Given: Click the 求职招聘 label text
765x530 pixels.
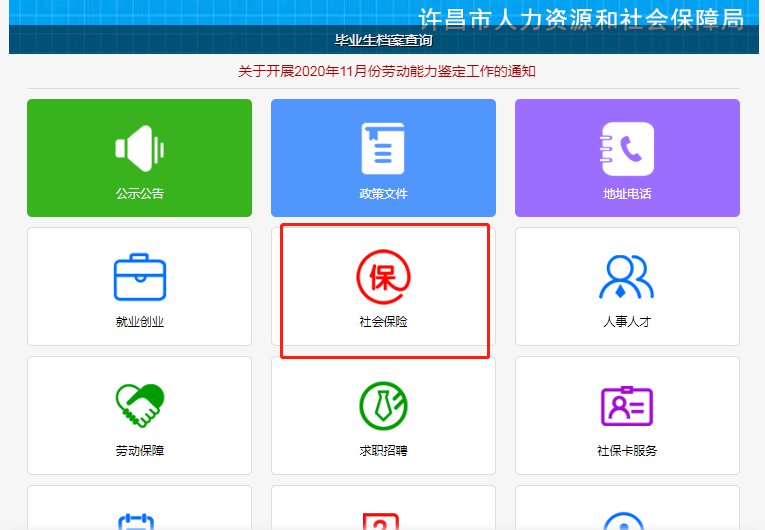Looking at the screenshot, I should pyautogui.click(x=383, y=450).
